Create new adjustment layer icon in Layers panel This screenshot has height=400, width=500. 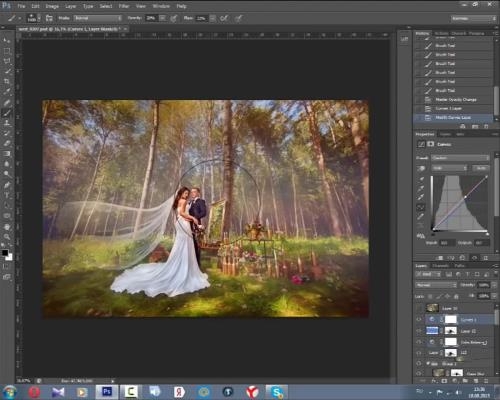[455, 381]
